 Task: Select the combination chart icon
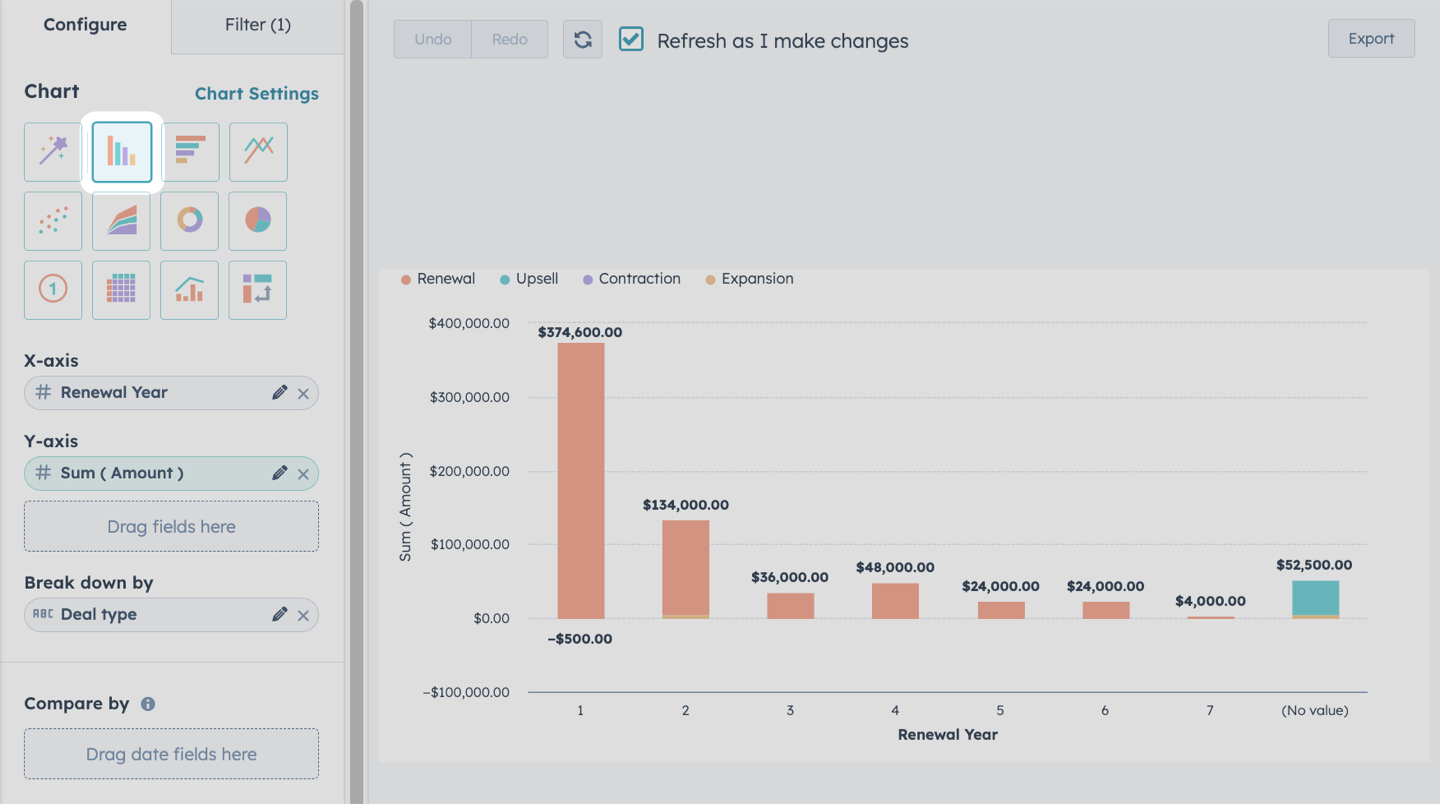coord(190,290)
